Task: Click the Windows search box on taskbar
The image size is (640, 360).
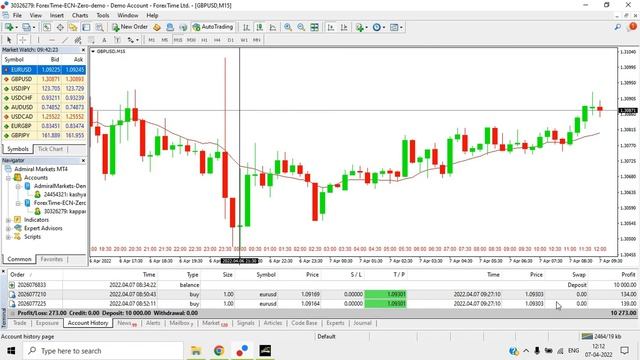Action: point(103,351)
